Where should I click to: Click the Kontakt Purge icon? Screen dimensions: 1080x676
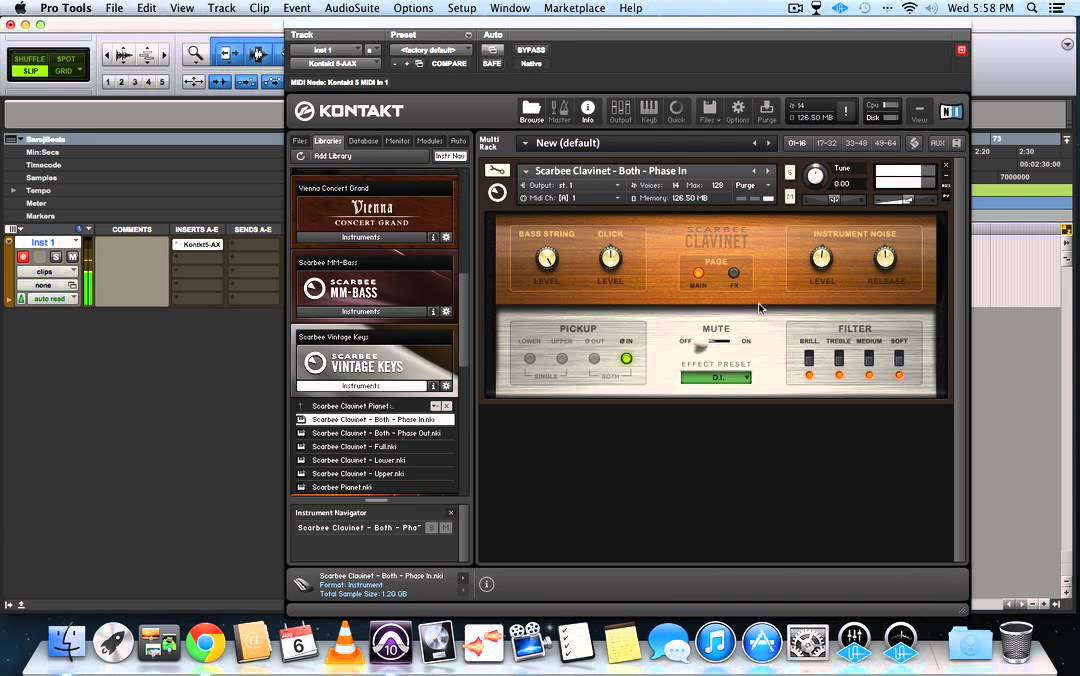tap(767, 111)
